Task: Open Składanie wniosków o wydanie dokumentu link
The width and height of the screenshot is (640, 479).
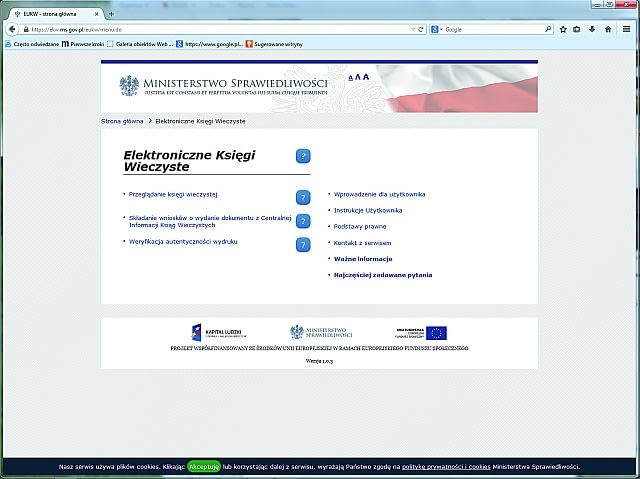Action: pos(210,222)
